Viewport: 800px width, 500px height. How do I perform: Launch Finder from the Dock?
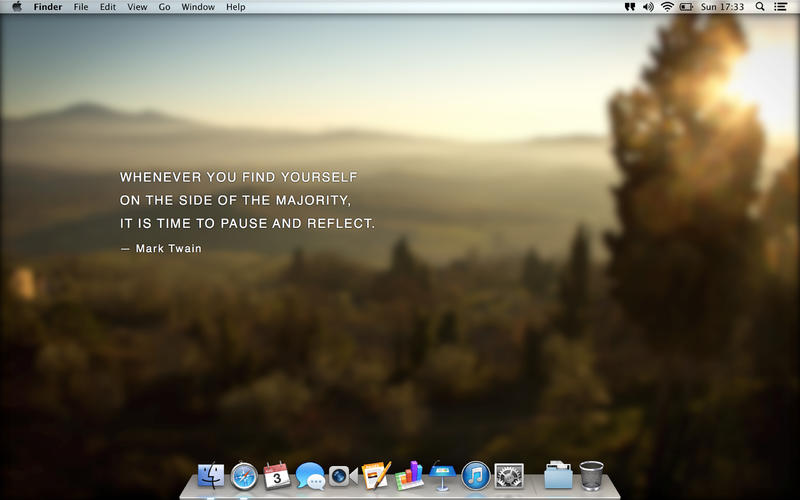(211, 476)
